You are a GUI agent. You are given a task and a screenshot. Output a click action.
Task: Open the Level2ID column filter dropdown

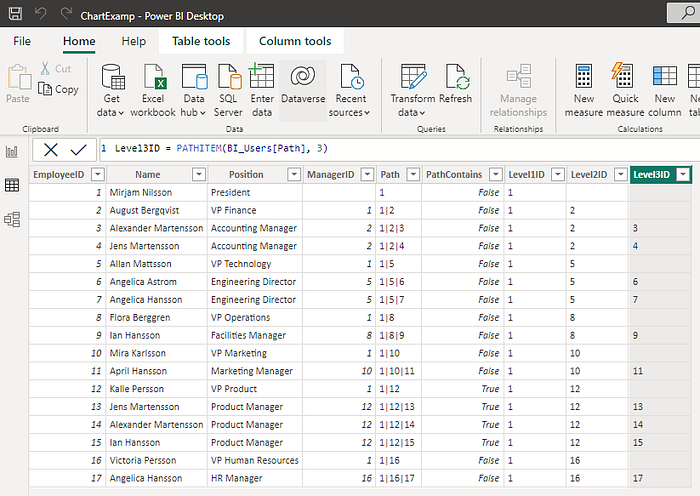click(x=621, y=174)
